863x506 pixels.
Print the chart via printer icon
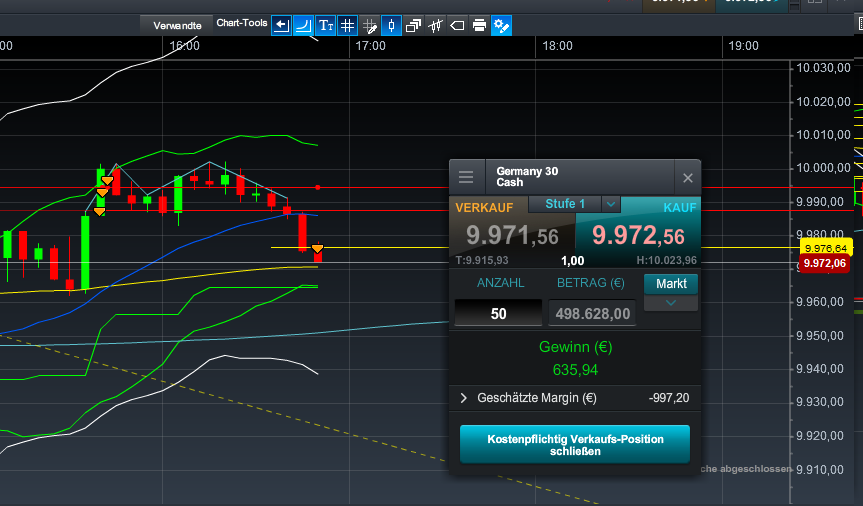tap(479, 25)
